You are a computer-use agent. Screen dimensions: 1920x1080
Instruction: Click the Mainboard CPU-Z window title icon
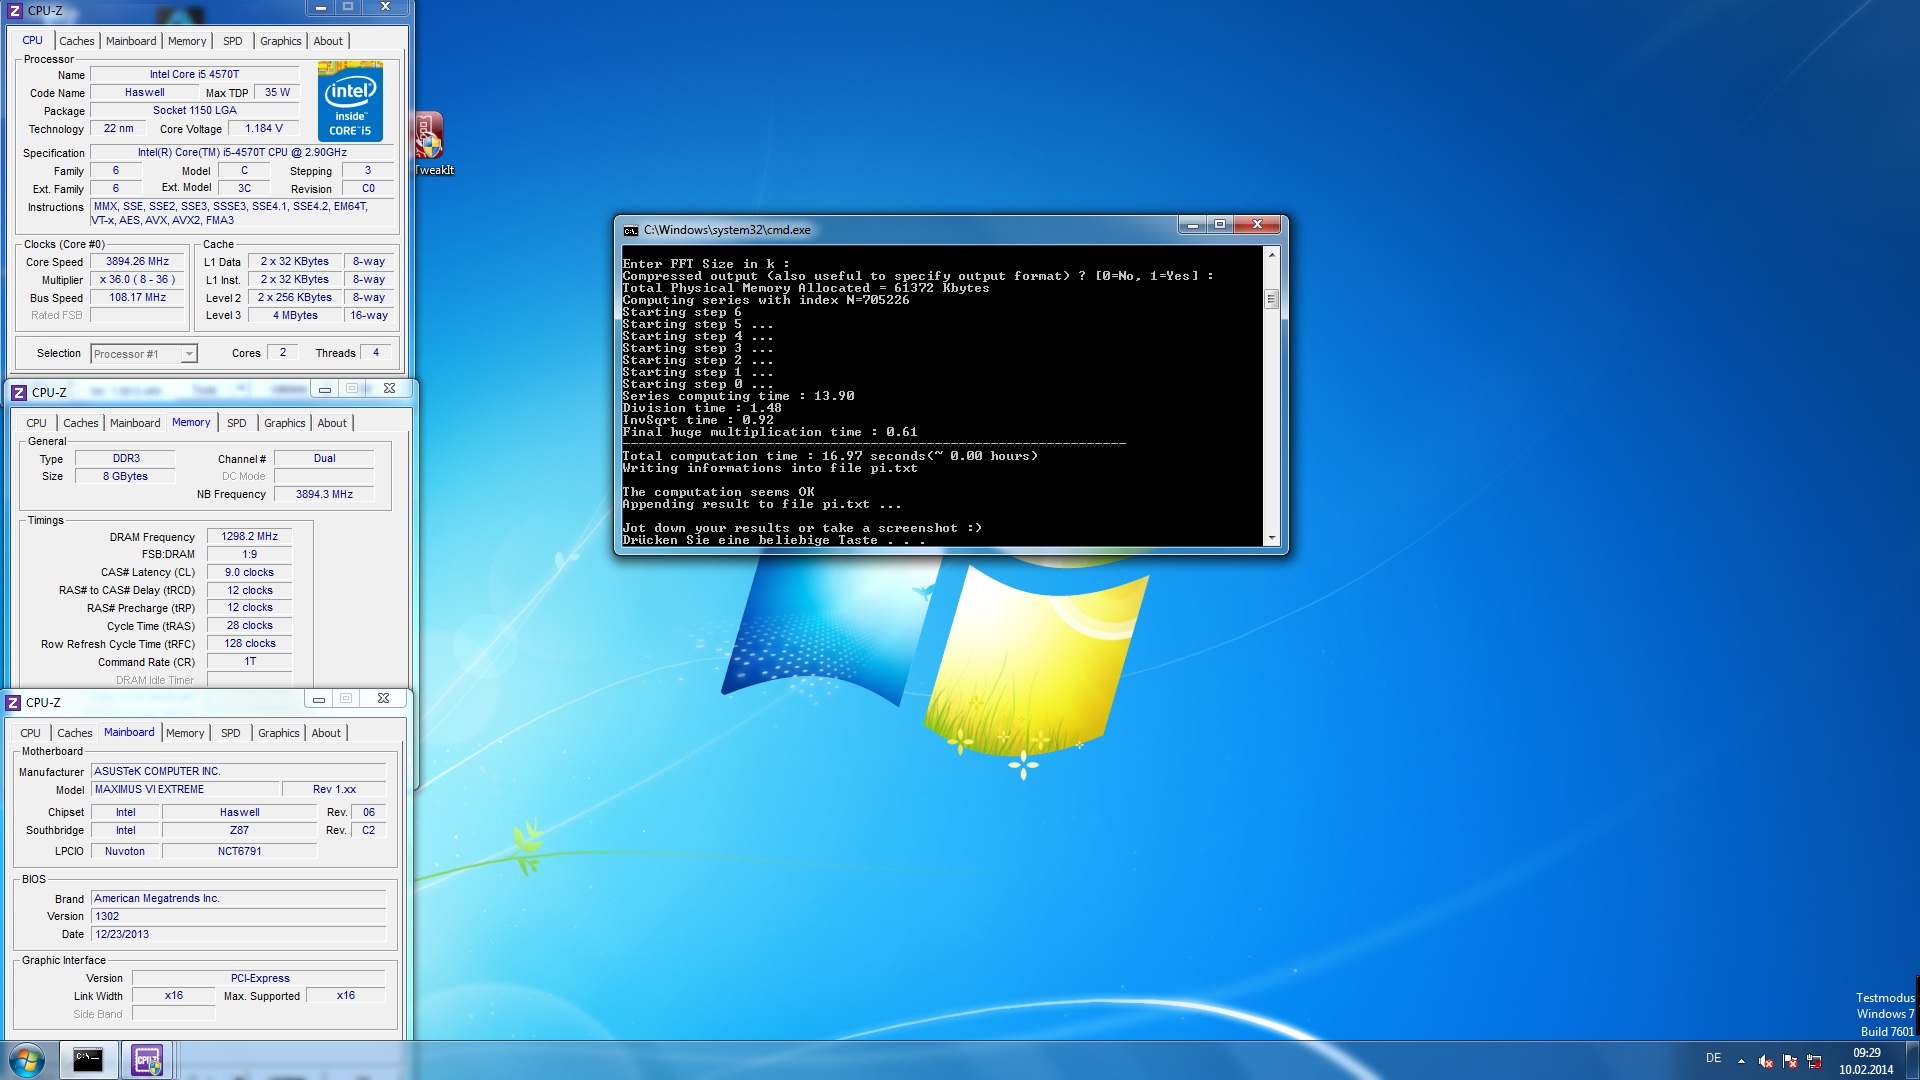[x=14, y=702]
